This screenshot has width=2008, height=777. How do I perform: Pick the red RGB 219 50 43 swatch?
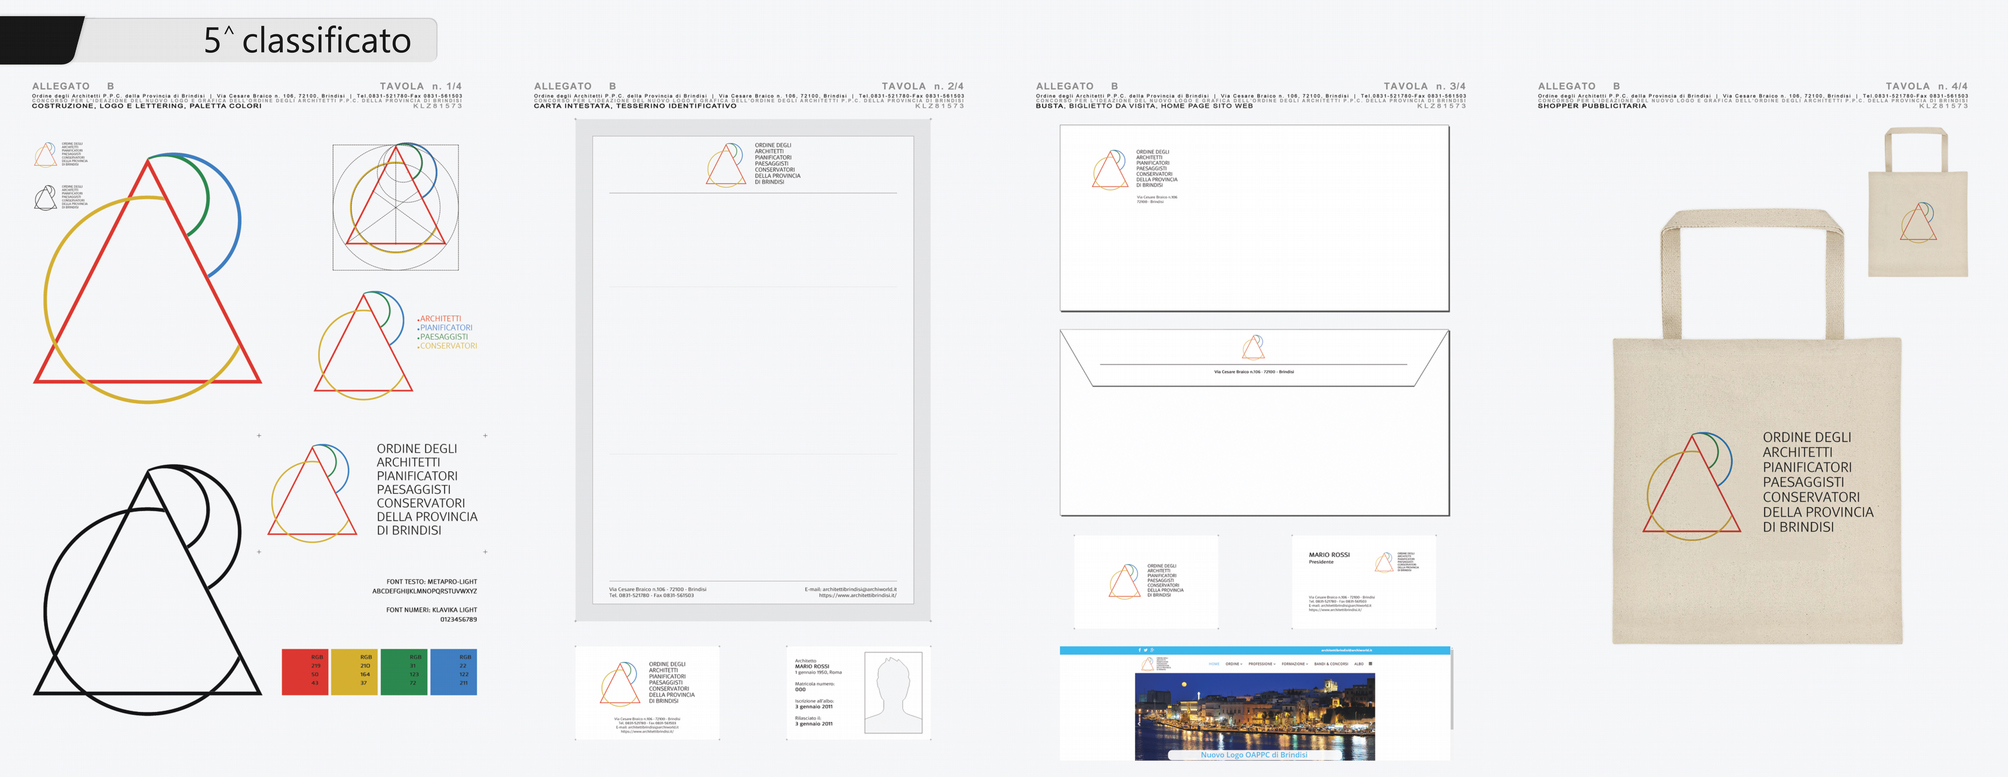(x=306, y=672)
